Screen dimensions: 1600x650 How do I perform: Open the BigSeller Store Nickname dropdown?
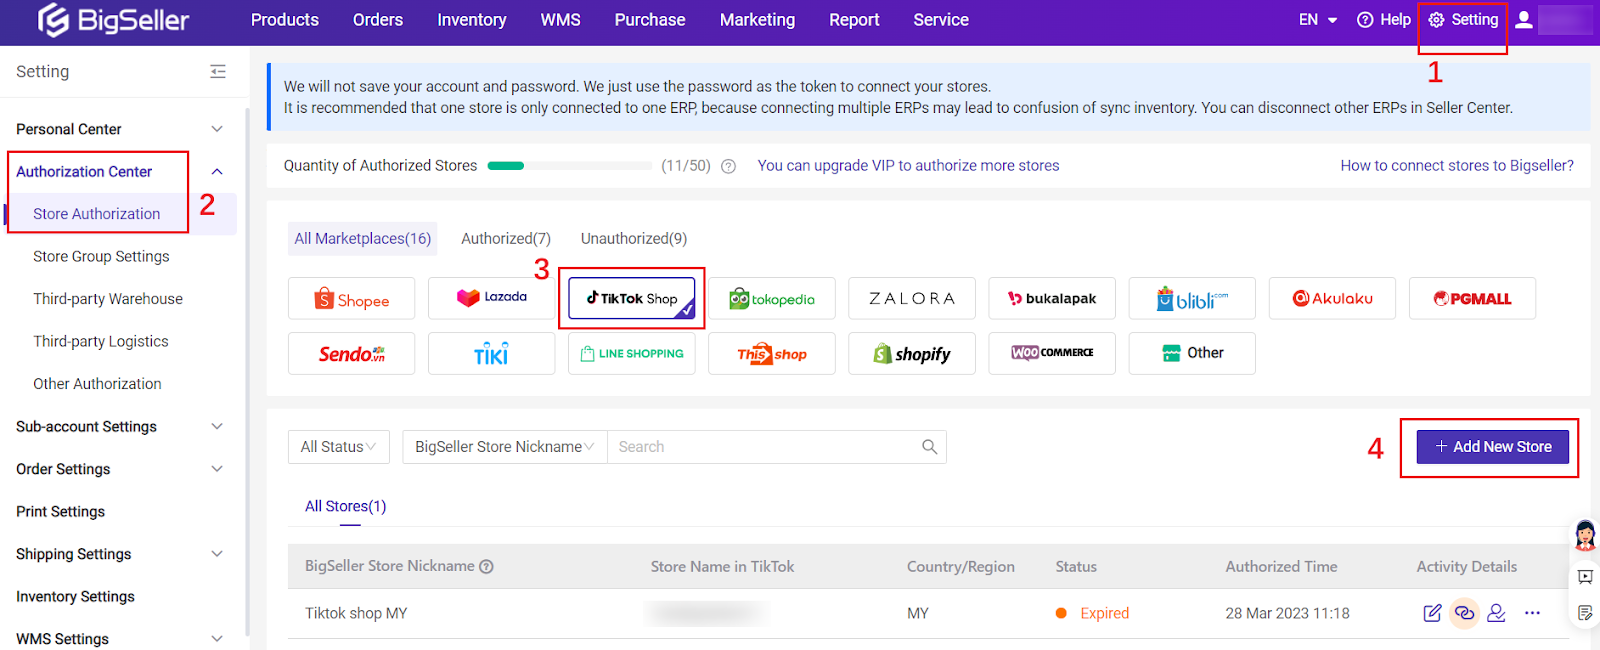[504, 447]
